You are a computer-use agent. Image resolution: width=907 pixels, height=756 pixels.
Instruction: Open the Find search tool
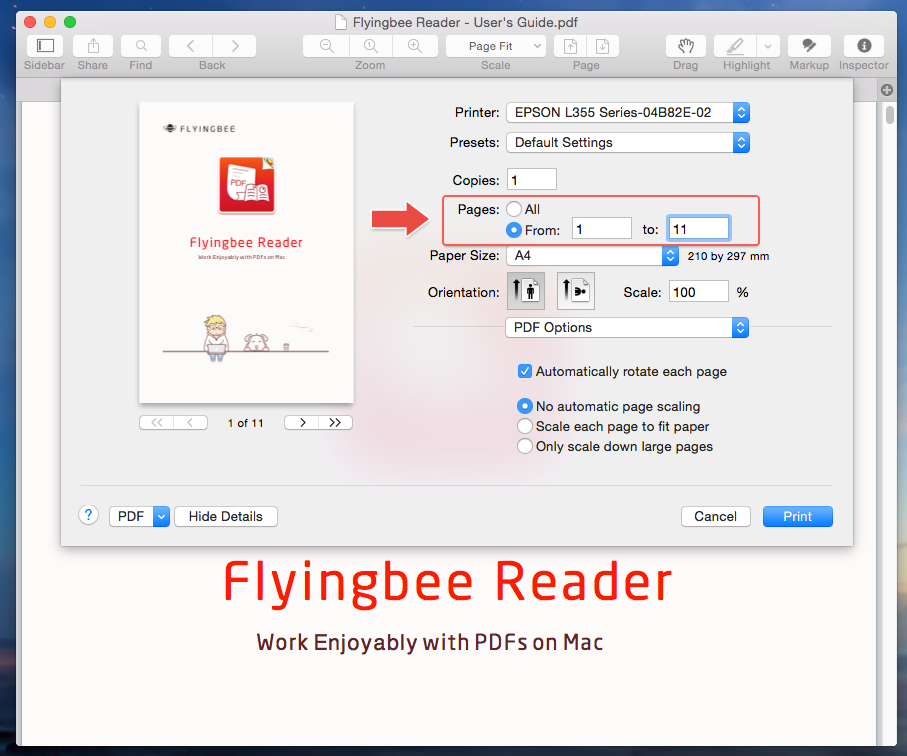pos(141,46)
